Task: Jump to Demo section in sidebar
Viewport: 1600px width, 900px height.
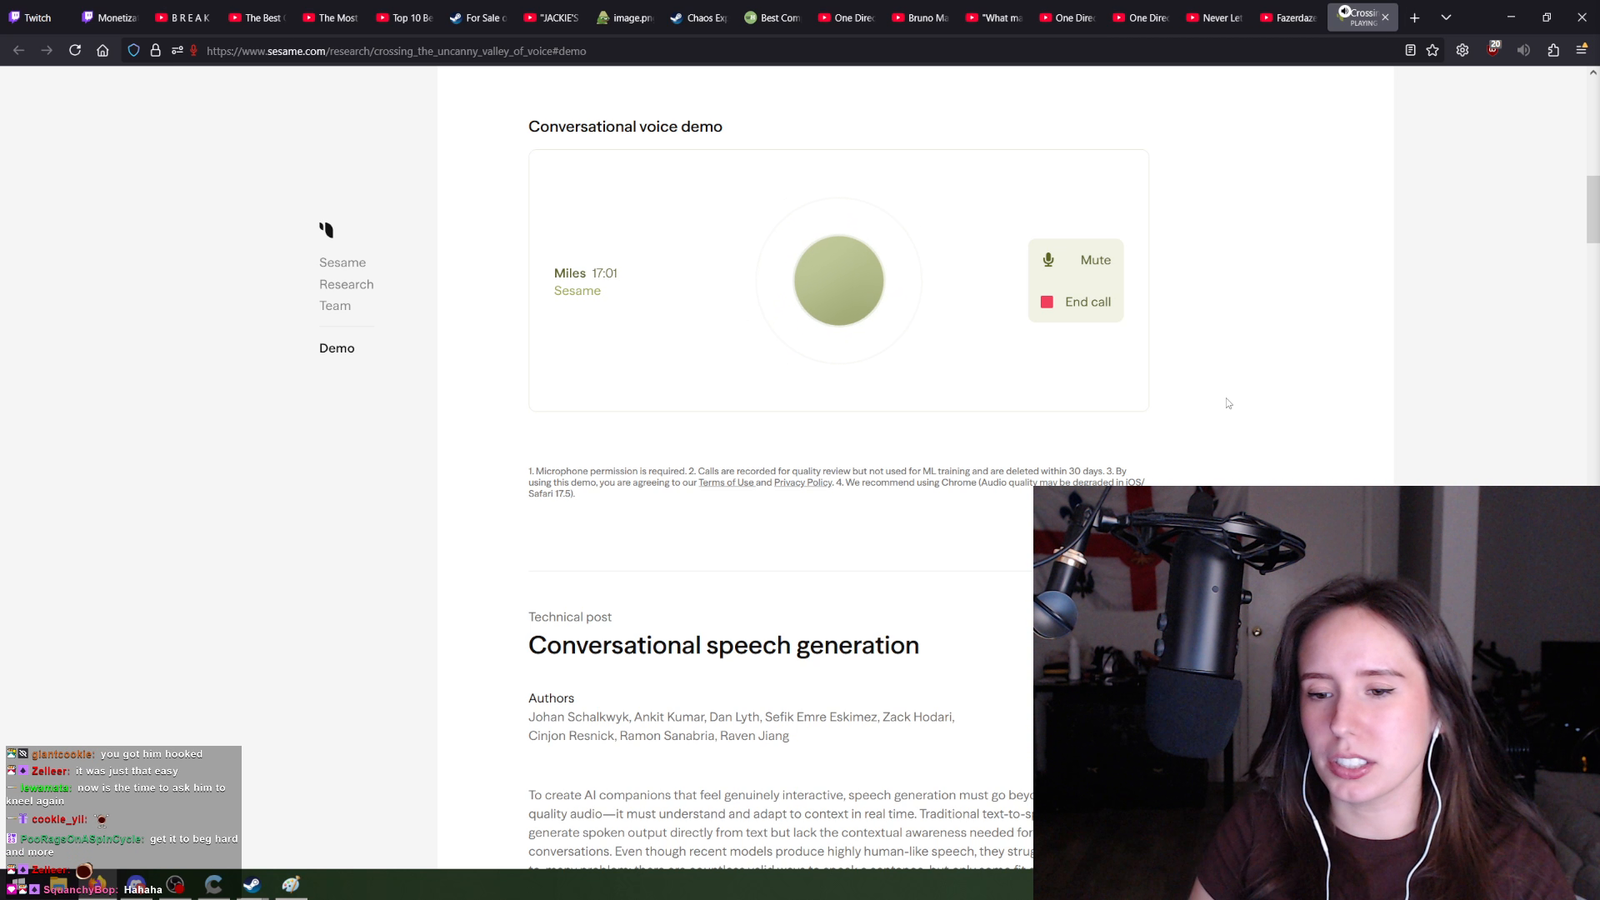Action: 337,348
